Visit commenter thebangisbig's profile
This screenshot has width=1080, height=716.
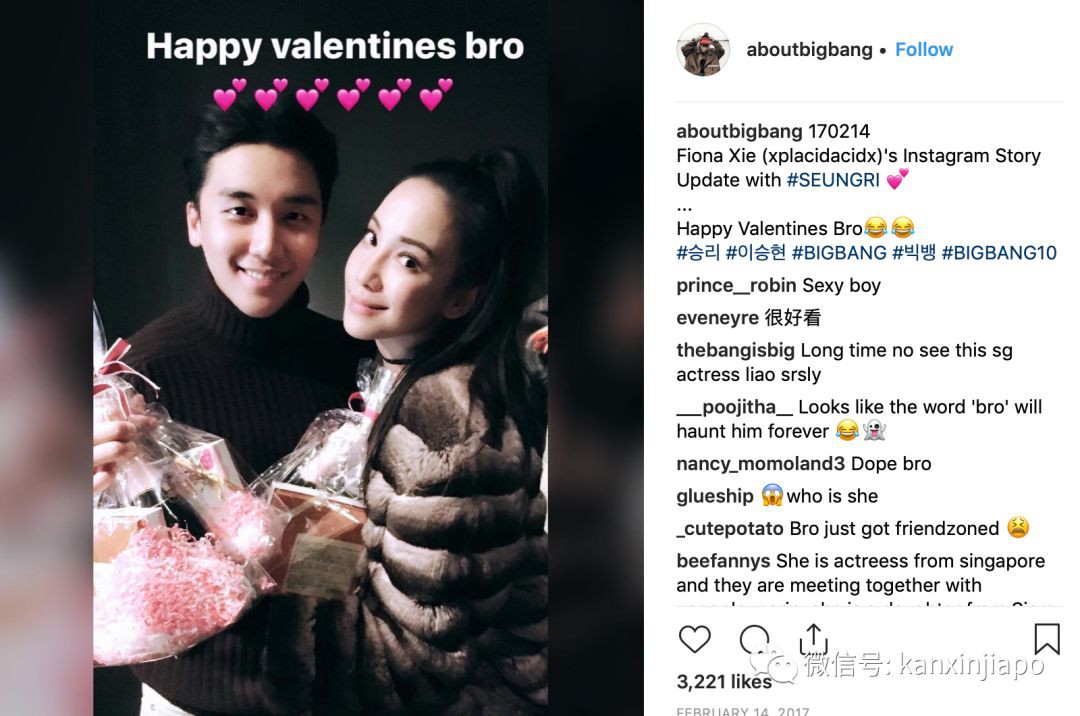coord(736,350)
